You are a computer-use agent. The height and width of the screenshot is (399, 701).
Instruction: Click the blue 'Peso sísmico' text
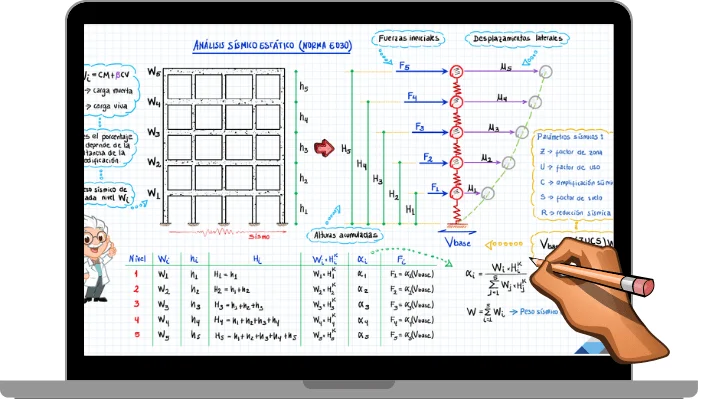coord(539,311)
